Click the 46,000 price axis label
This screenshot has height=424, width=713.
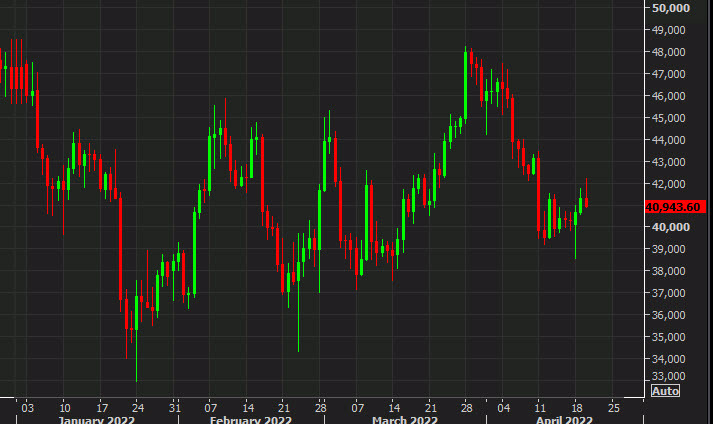pos(668,96)
